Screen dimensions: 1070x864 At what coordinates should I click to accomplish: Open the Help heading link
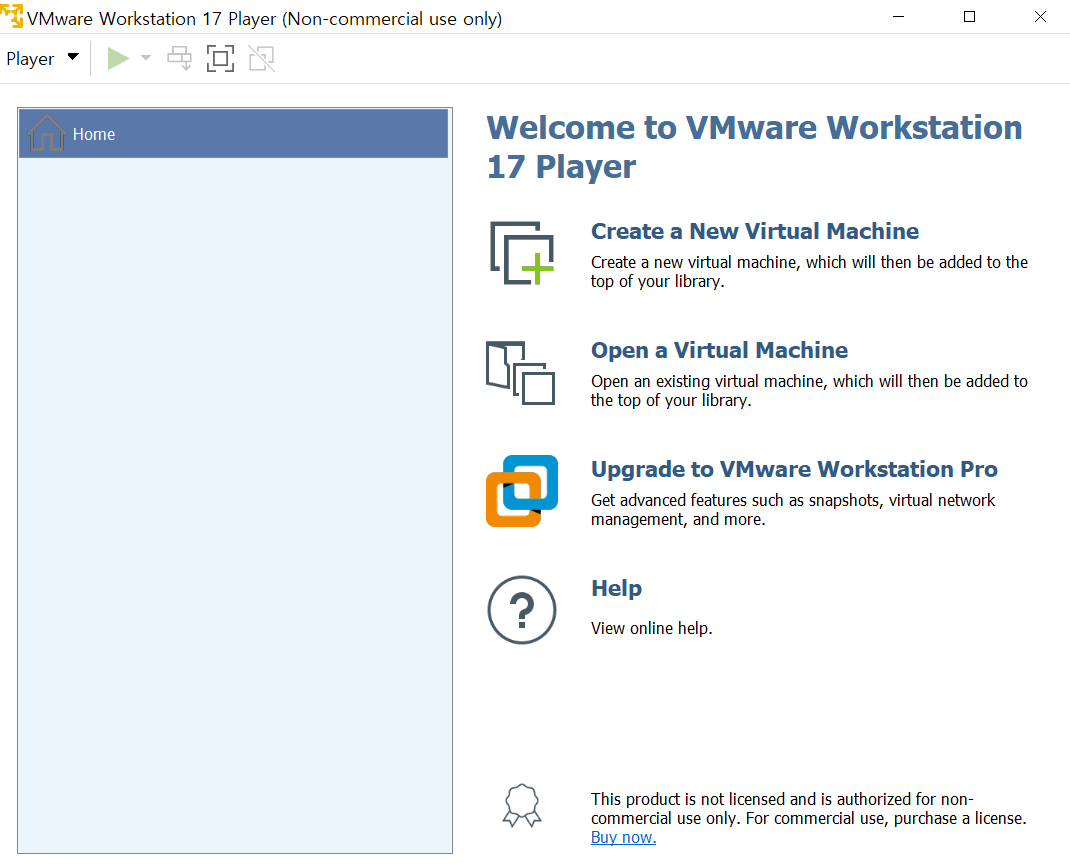pyautogui.click(x=616, y=588)
